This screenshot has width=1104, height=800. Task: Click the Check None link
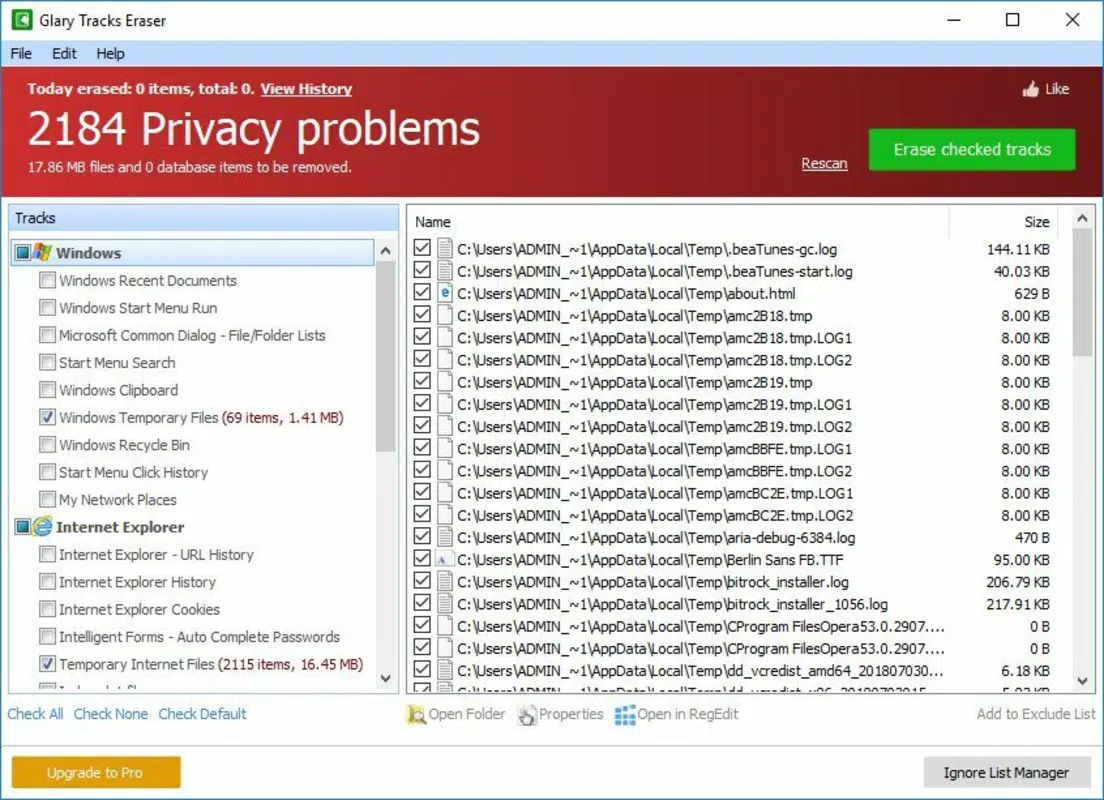coord(111,714)
